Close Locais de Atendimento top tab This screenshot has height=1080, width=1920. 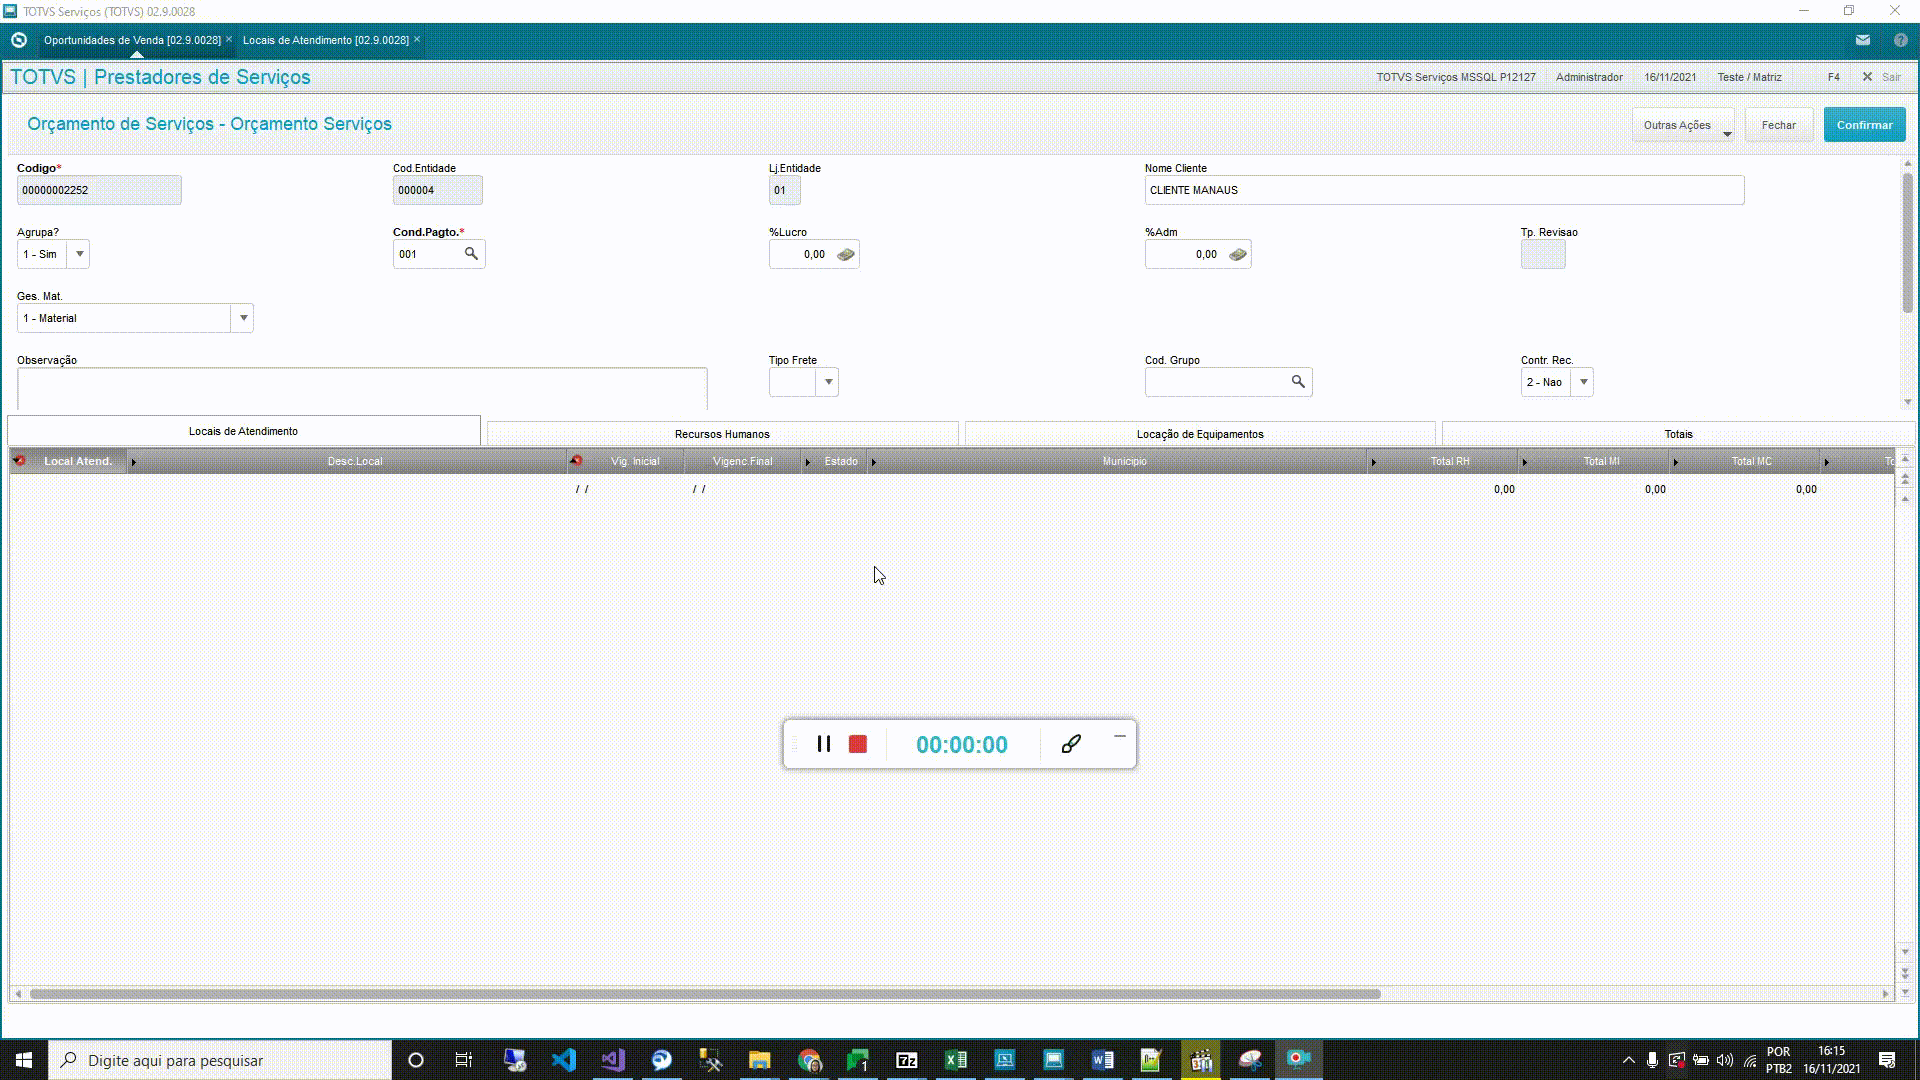[417, 39]
